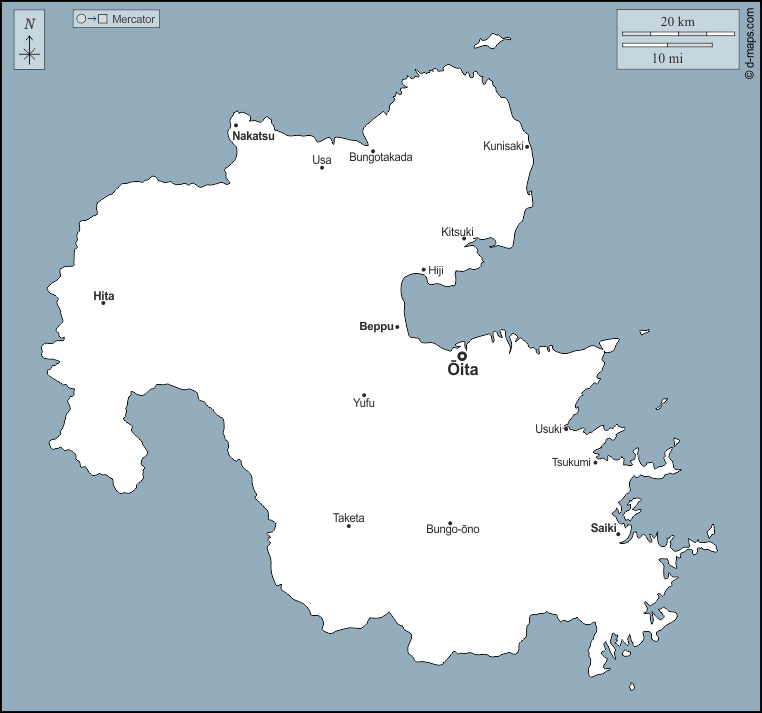Viewport: 762px width, 713px height.
Task: Click the Usuki city label
Action: tap(548, 429)
